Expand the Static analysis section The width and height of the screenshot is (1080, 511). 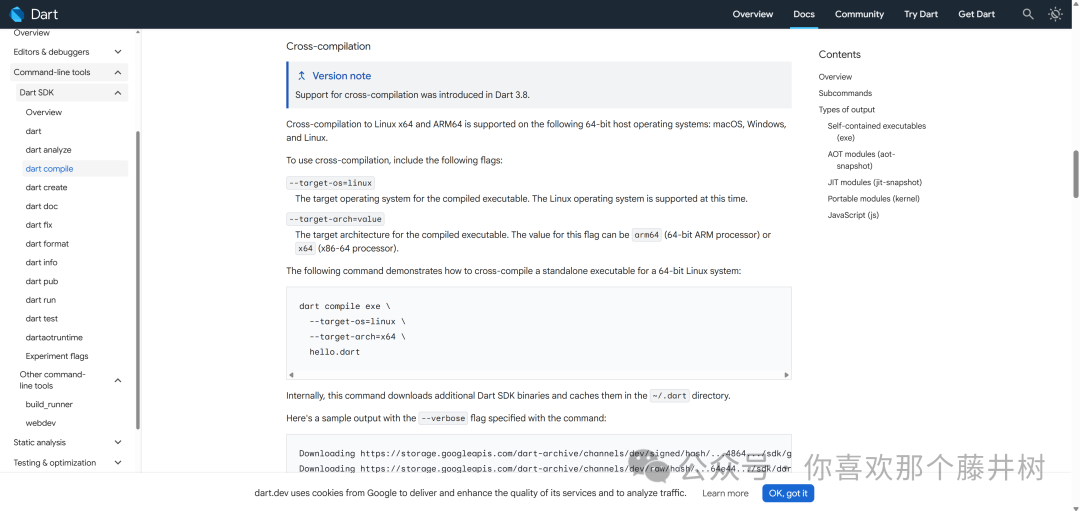coord(118,442)
